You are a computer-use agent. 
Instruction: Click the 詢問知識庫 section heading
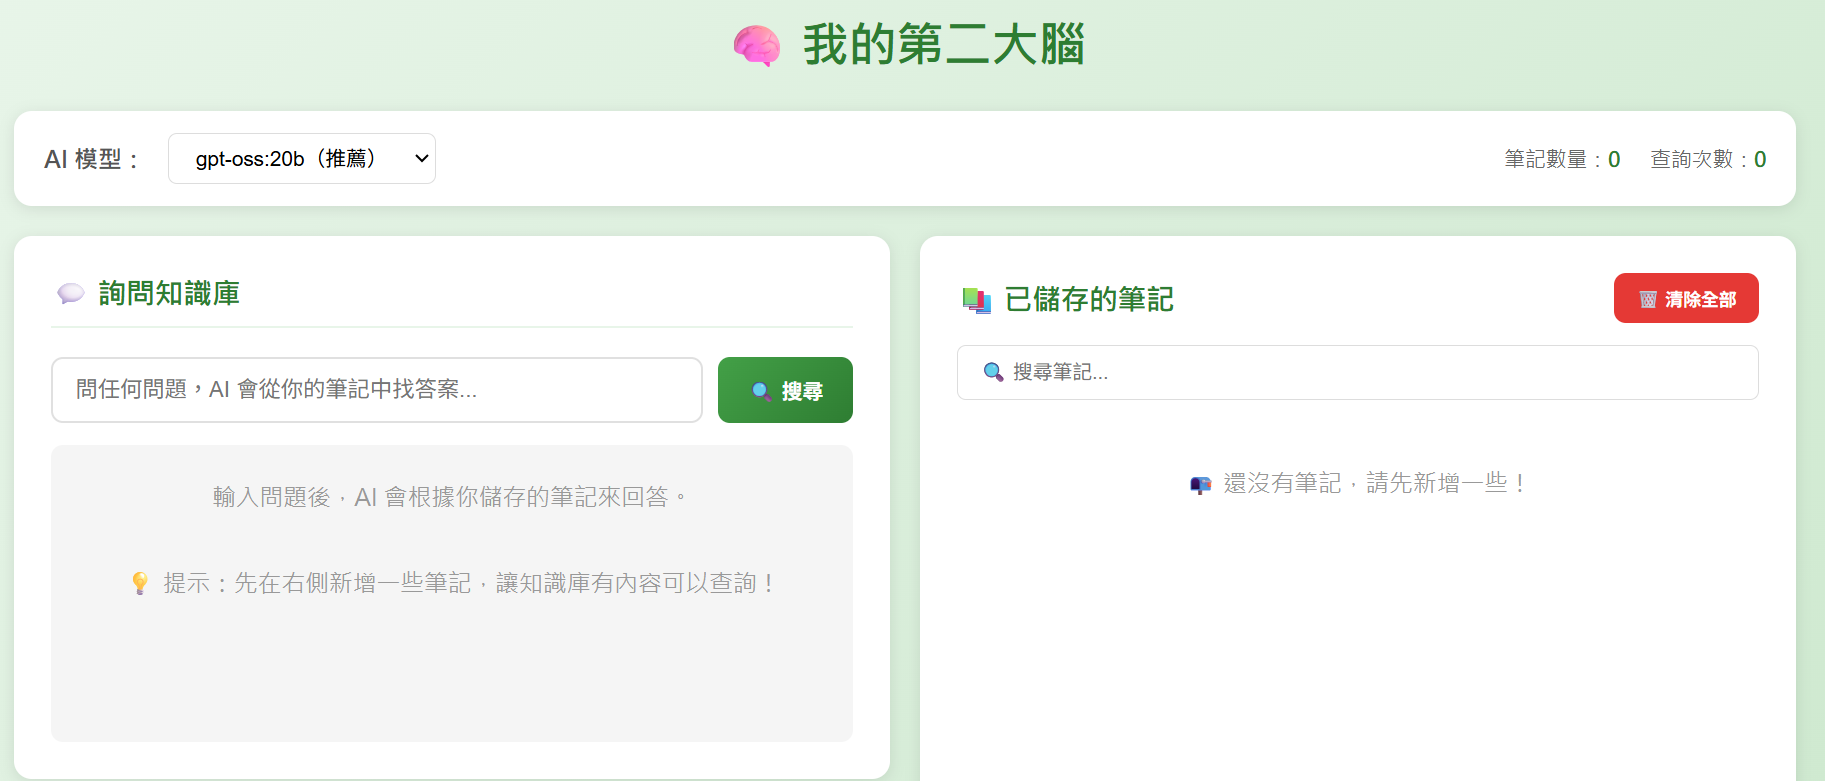point(169,294)
